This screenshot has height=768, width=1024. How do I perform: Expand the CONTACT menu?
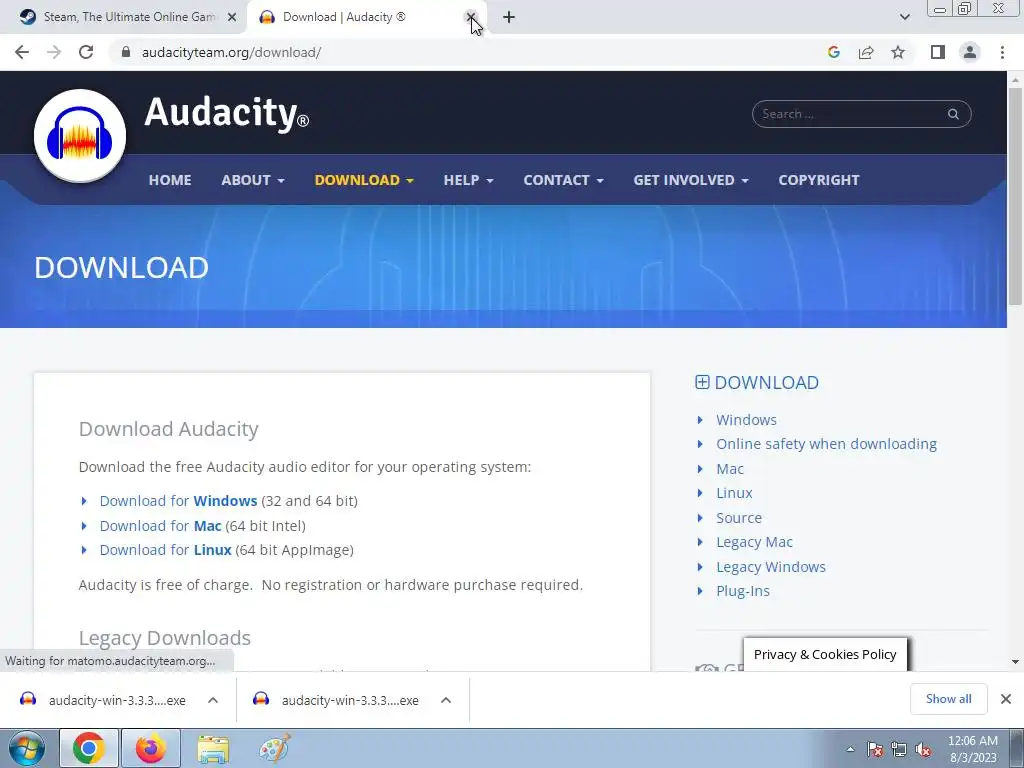[x=563, y=180]
